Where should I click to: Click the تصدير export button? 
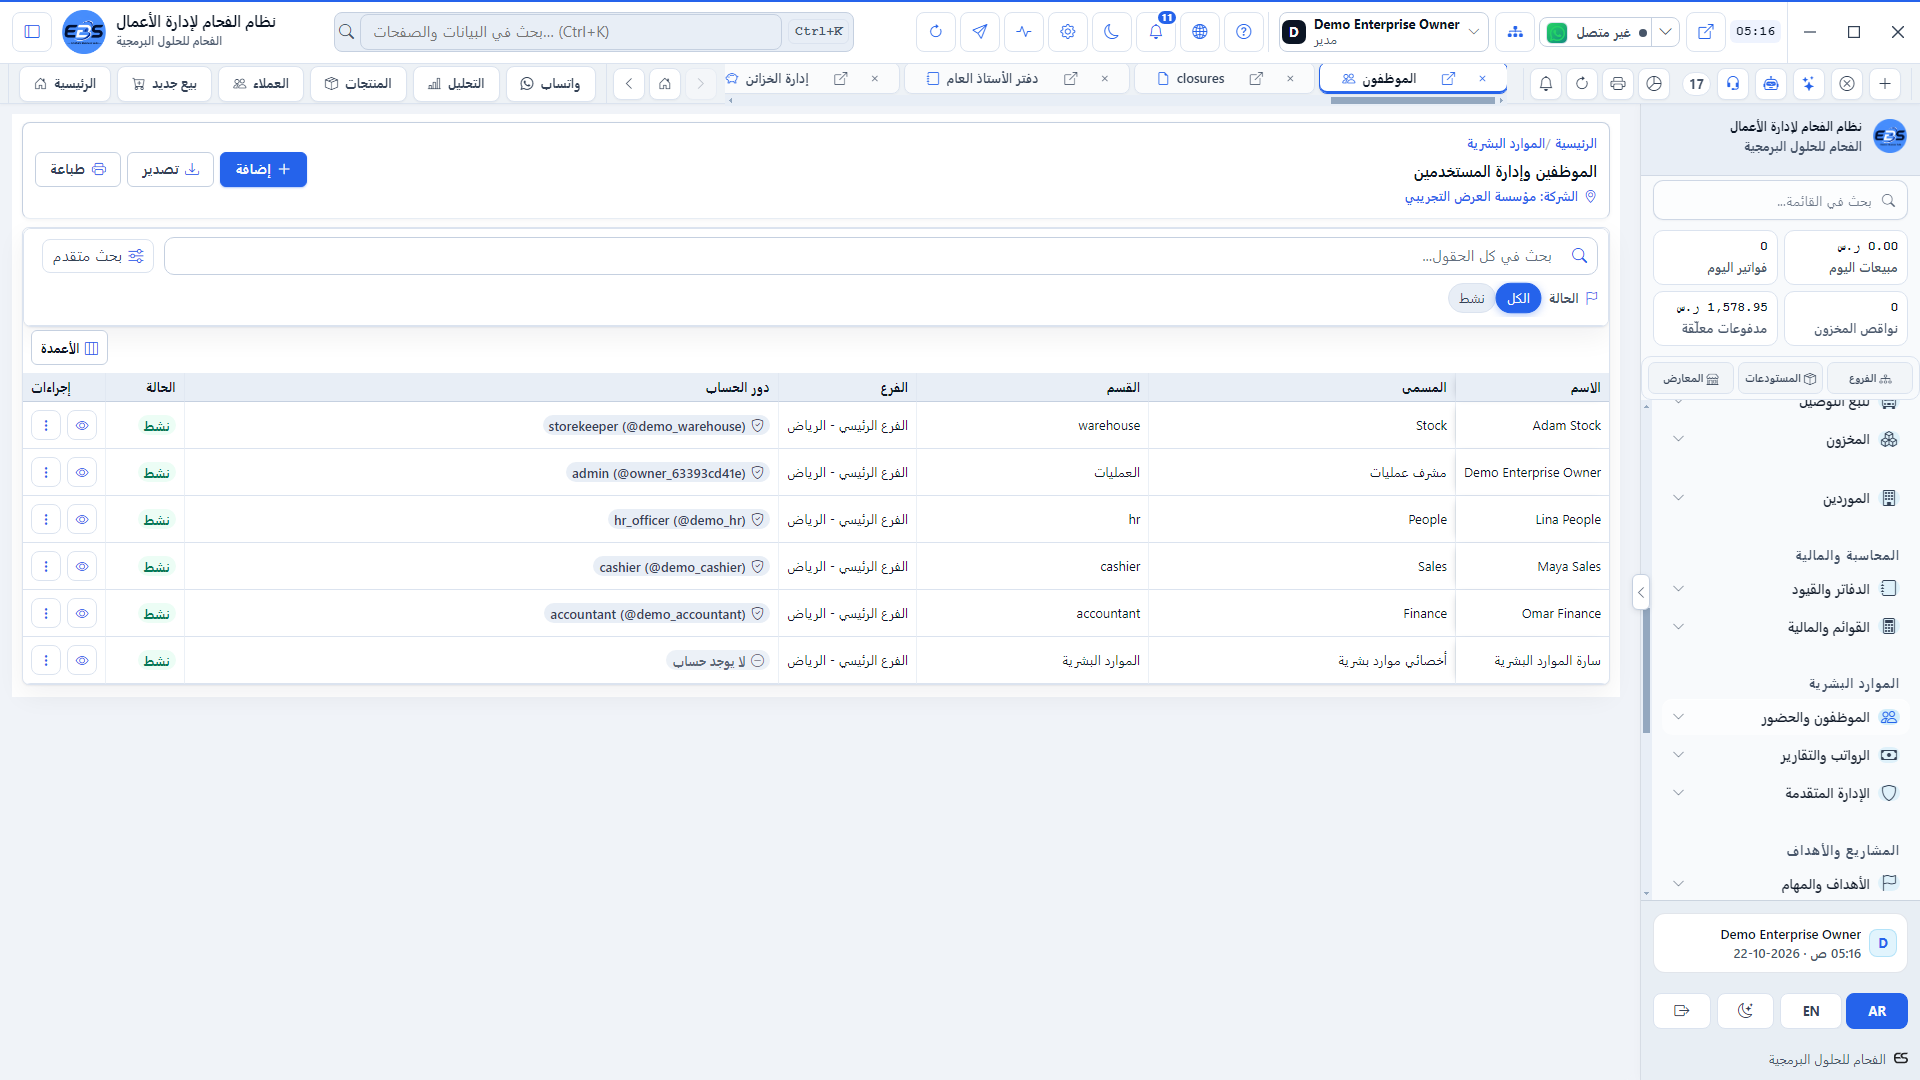click(170, 170)
